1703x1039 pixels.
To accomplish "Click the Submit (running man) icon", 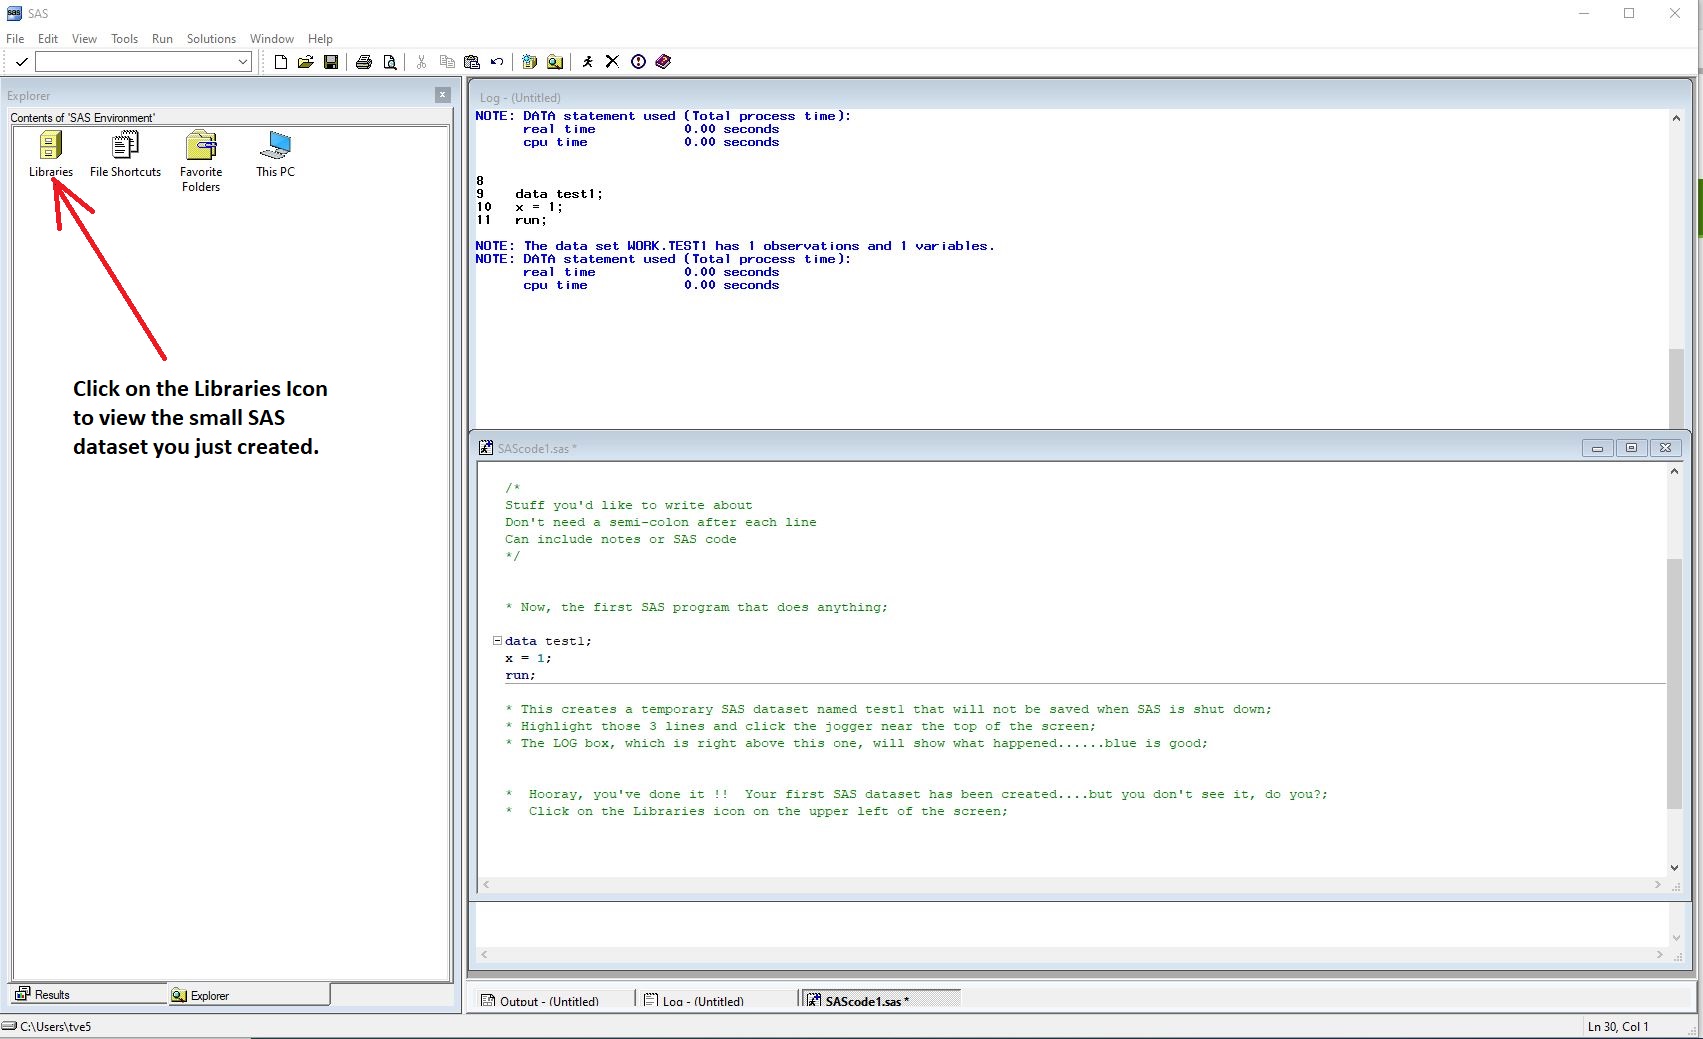I will tap(587, 62).
